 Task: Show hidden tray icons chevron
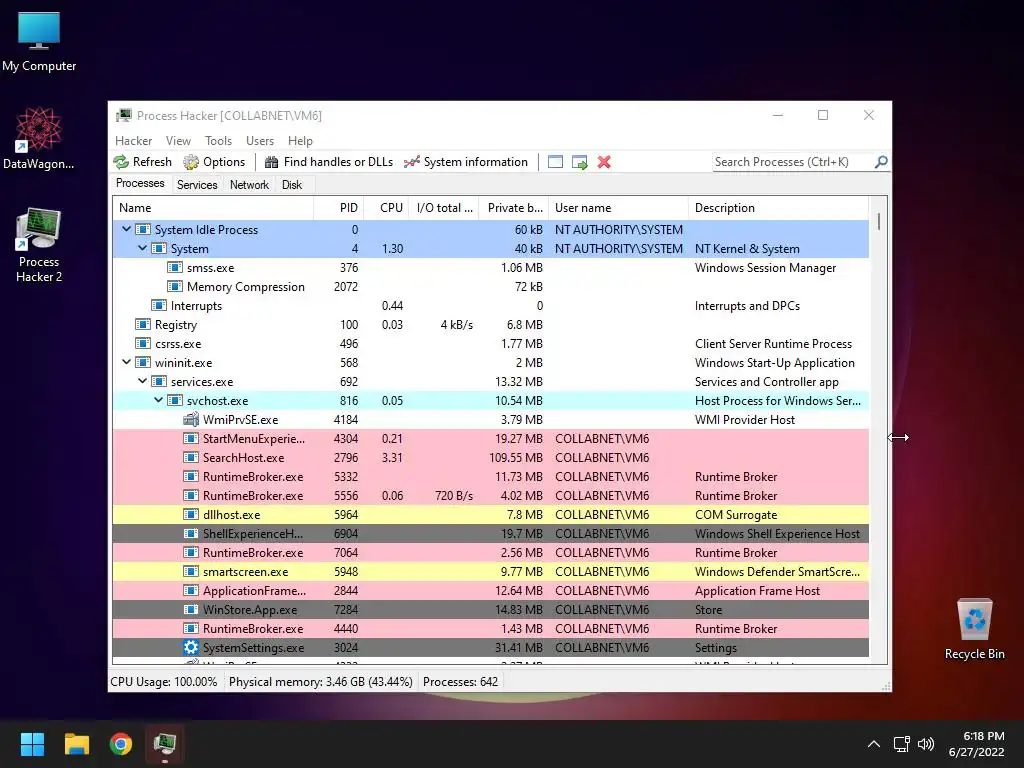874,744
